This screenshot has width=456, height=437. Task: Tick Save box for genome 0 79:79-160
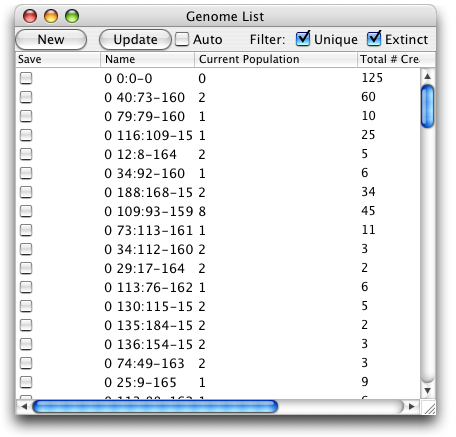tap(26, 116)
